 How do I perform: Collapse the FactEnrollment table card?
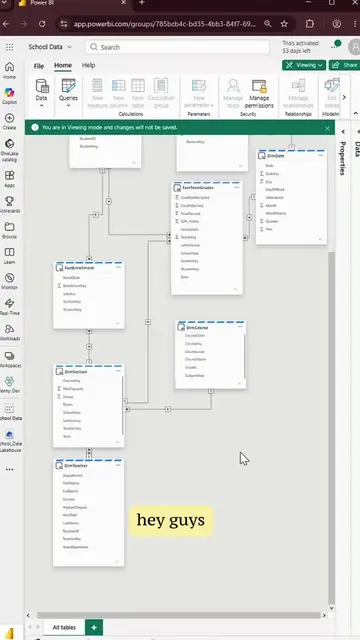(118, 324)
